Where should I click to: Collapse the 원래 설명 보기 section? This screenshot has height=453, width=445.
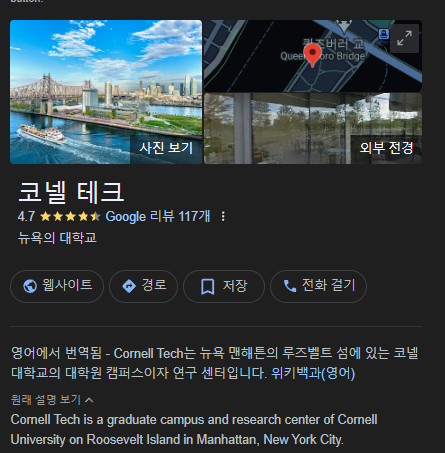pos(52,399)
